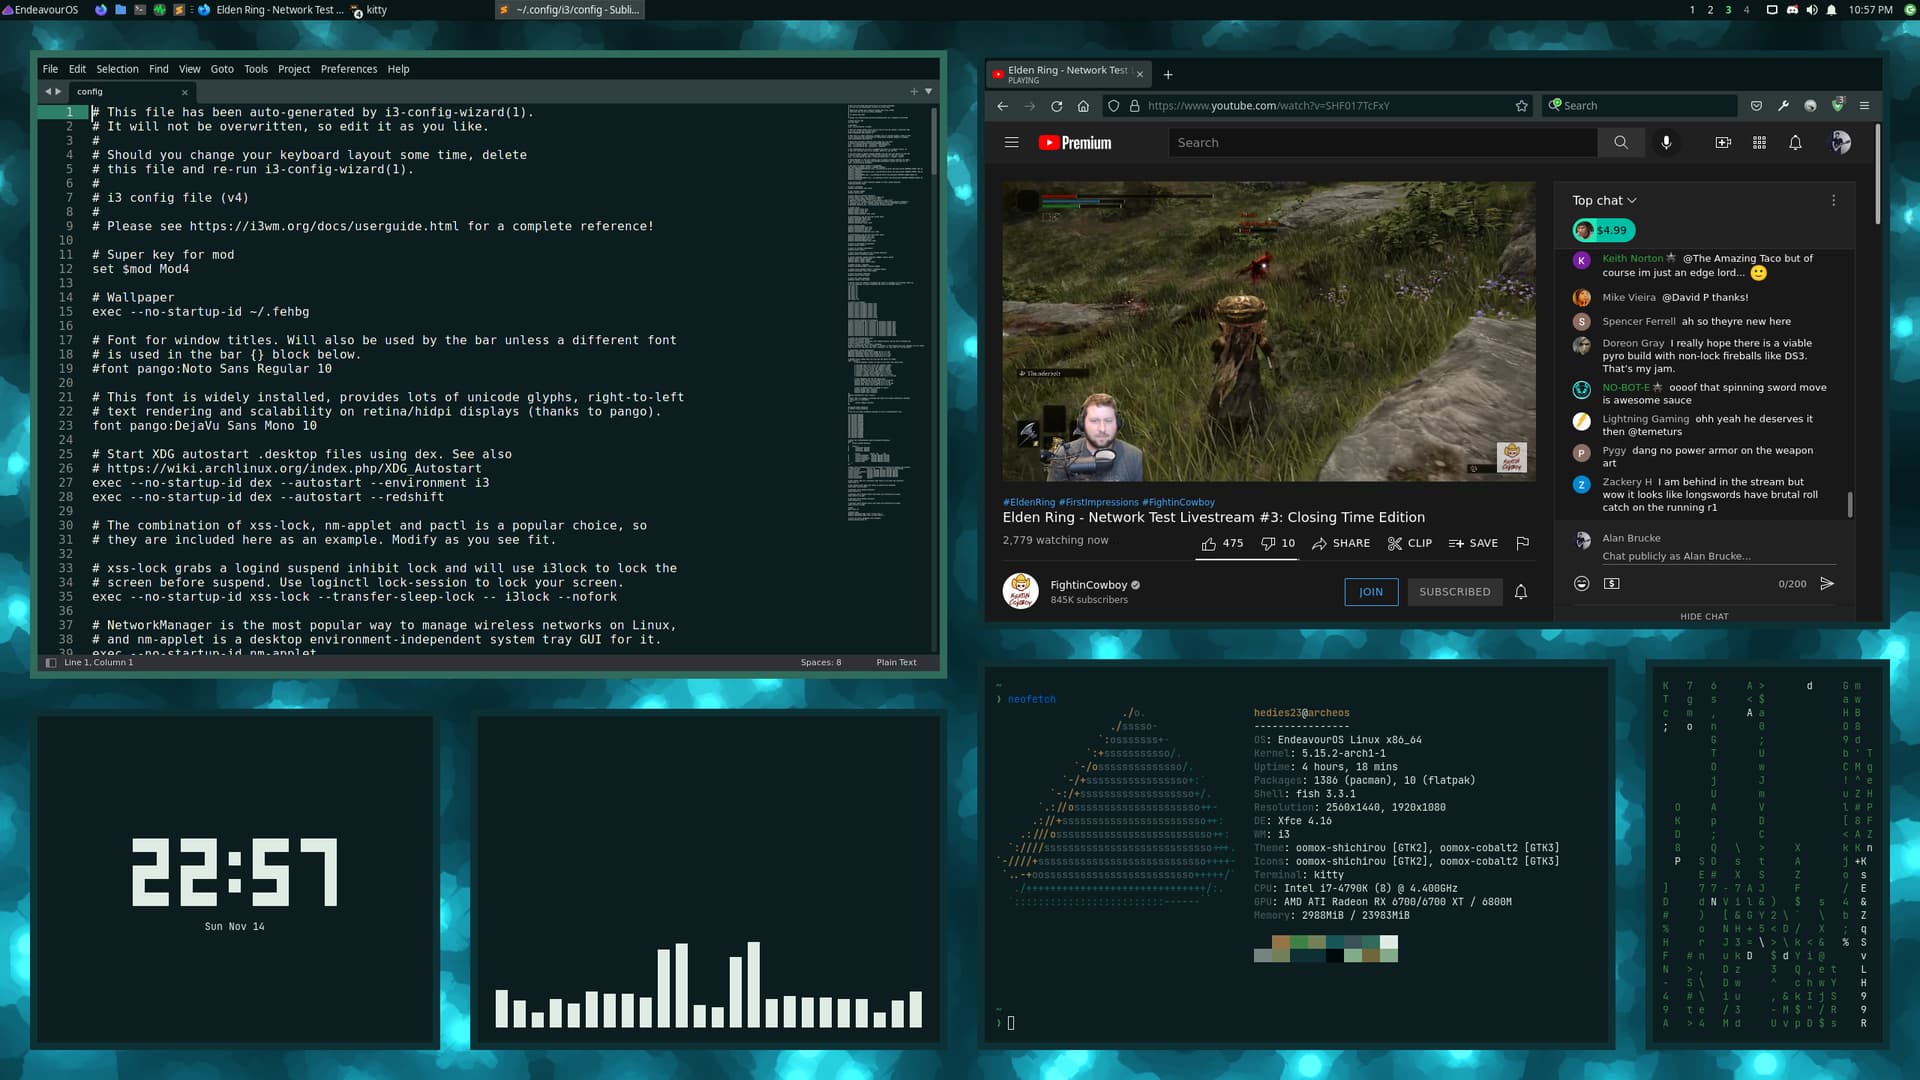
Task: Launch Sublime Text from panel launcher
Action: coord(179,10)
